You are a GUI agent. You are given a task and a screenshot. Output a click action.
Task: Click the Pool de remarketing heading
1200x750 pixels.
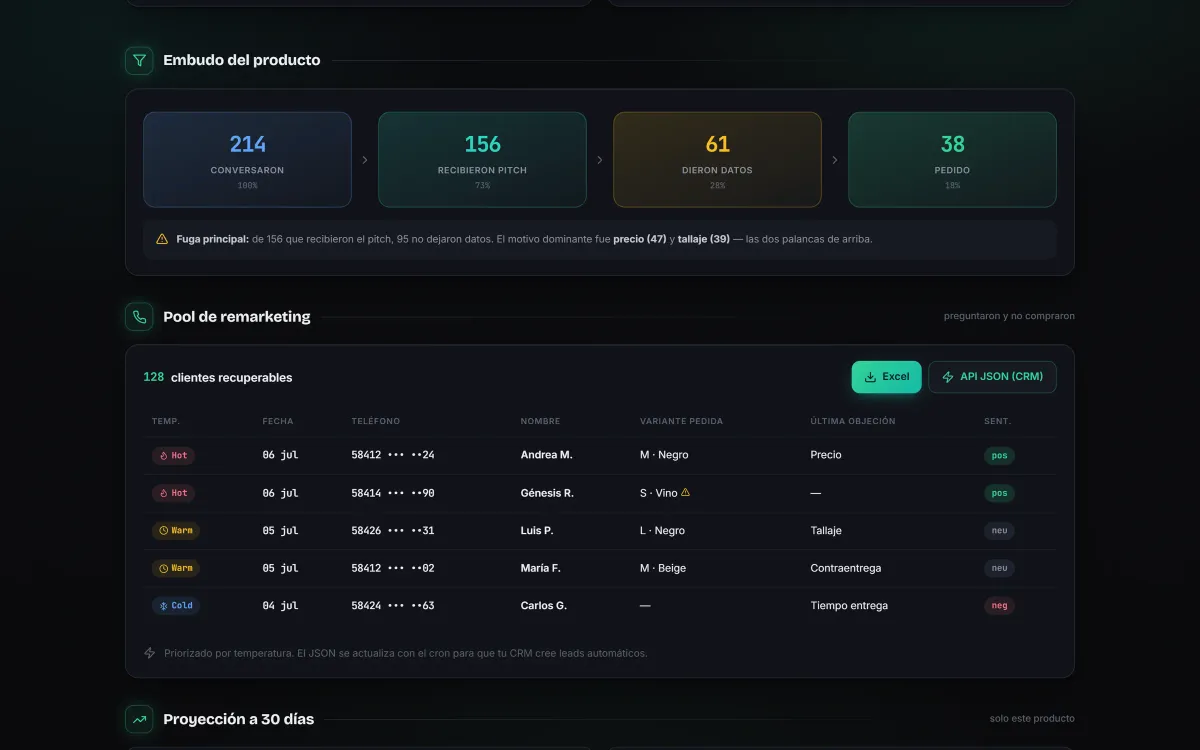click(237, 317)
